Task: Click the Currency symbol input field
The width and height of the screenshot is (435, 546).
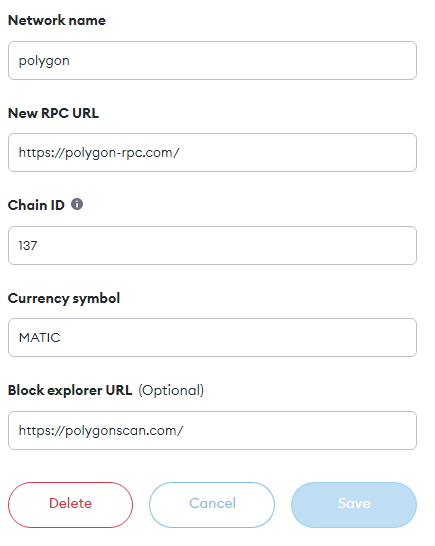Action: coord(212,337)
